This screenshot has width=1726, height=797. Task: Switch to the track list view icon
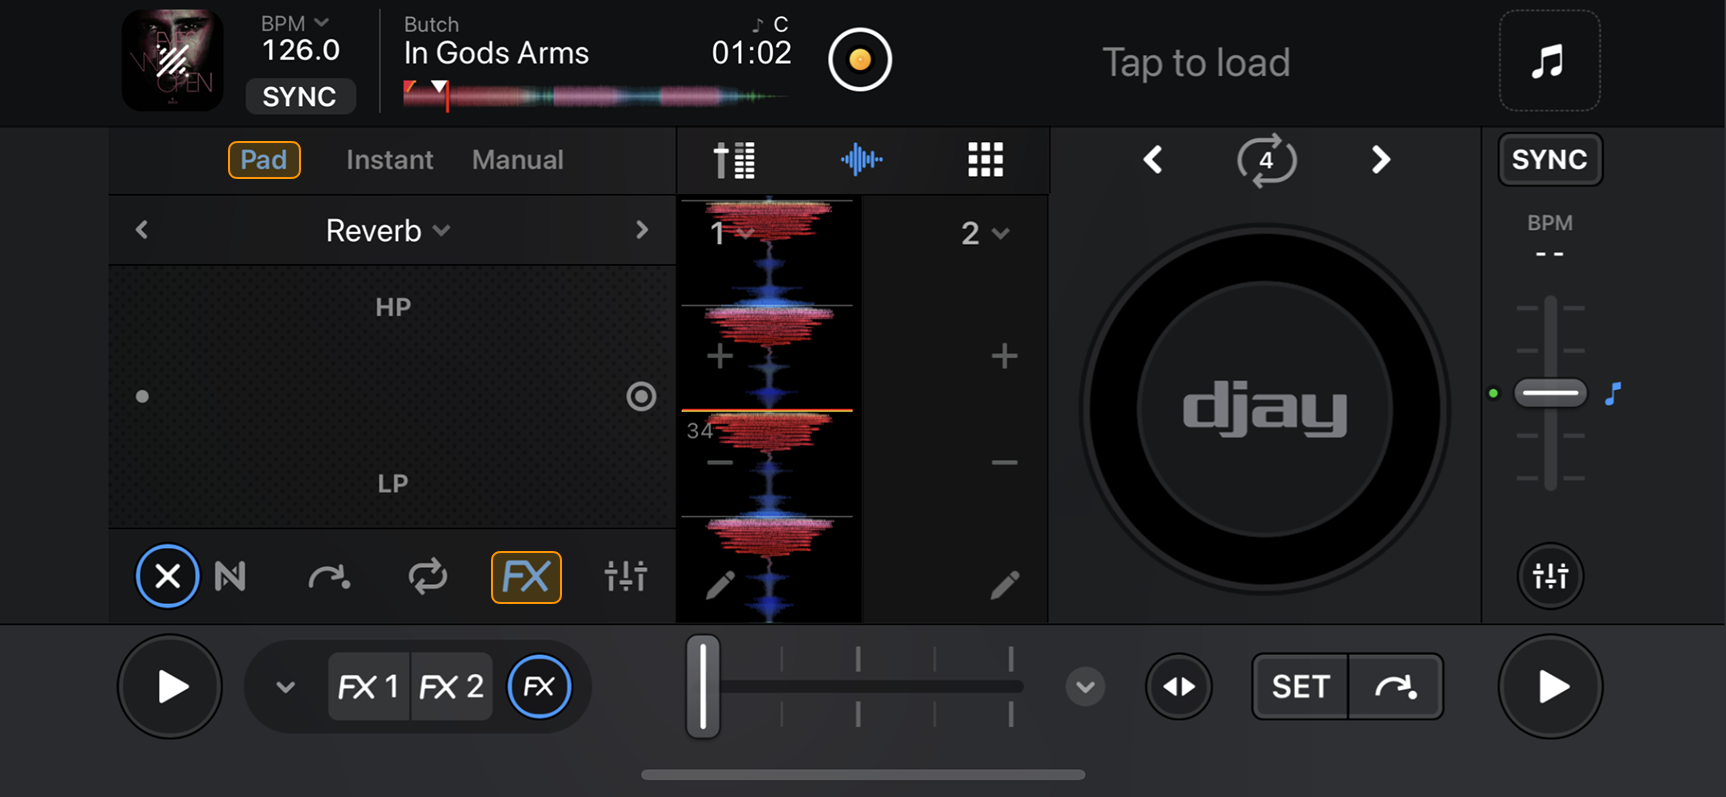pyautogui.click(x=734, y=160)
